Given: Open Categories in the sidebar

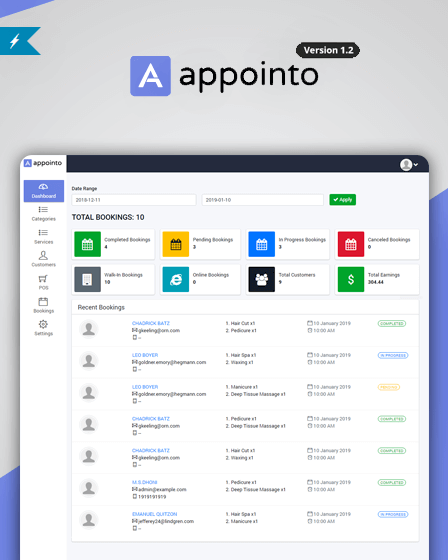Looking at the screenshot, I should point(44,214).
